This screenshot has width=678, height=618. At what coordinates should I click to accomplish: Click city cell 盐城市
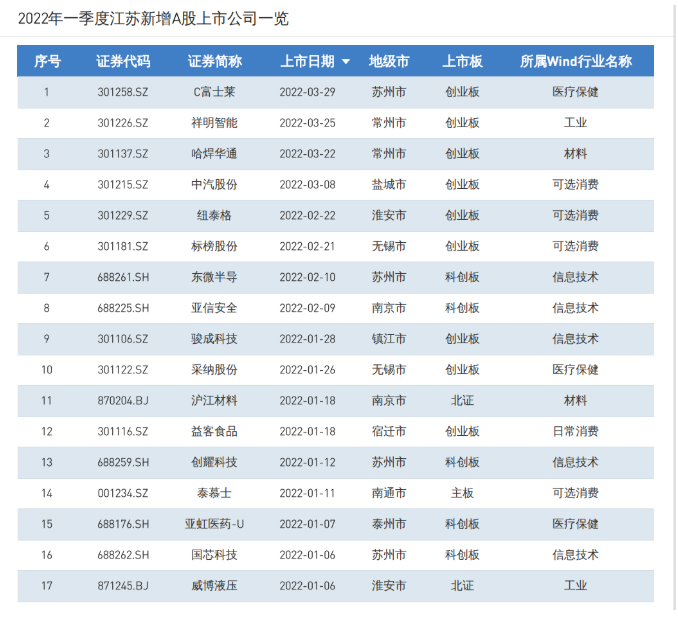389,185
